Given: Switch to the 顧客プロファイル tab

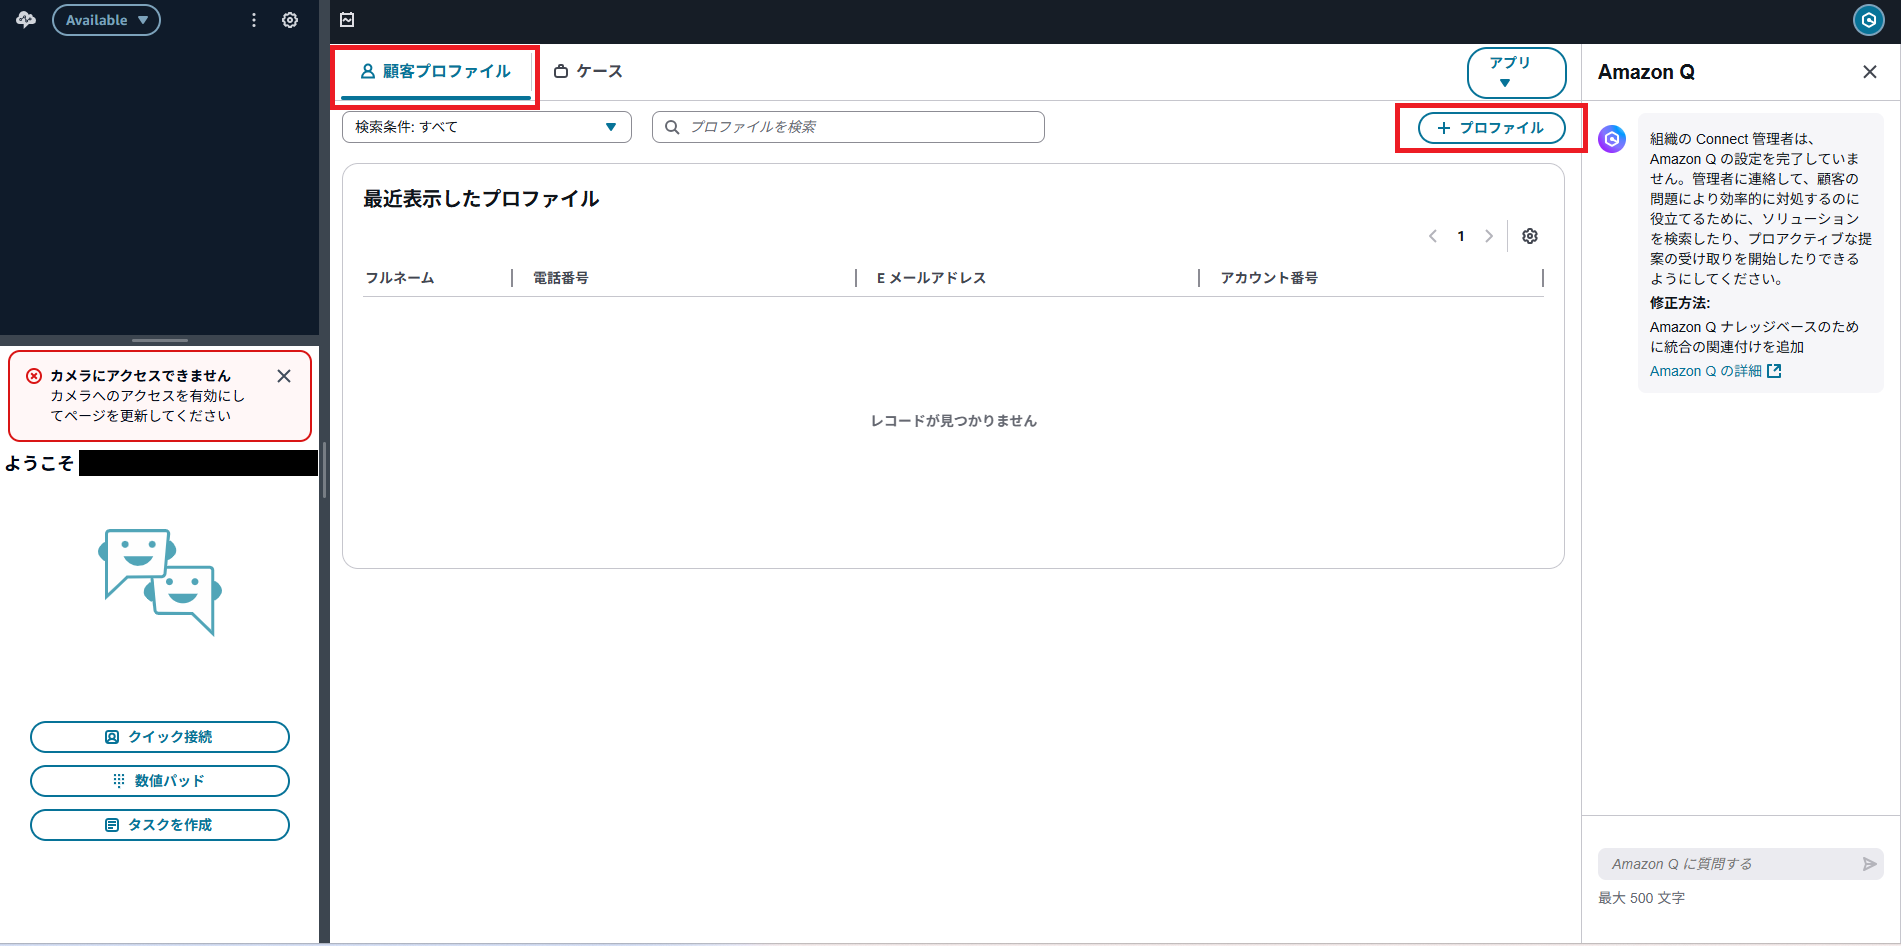Looking at the screenshot, I should (436, 72).
